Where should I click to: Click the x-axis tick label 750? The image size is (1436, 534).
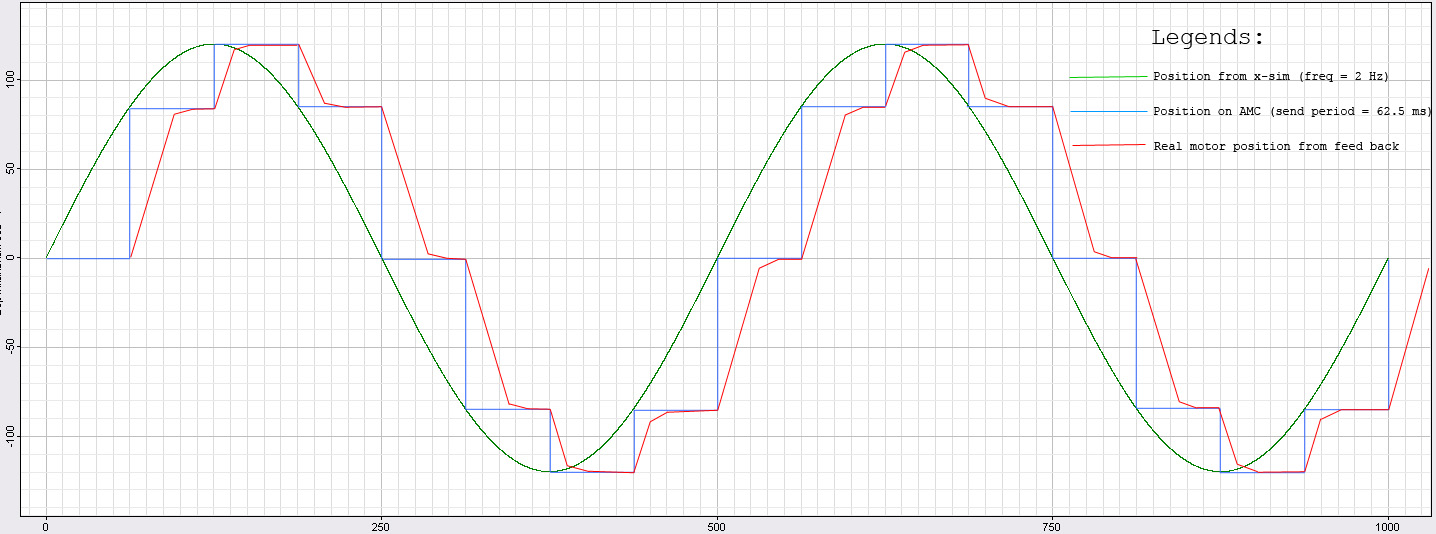click(x=1052, y=526)
